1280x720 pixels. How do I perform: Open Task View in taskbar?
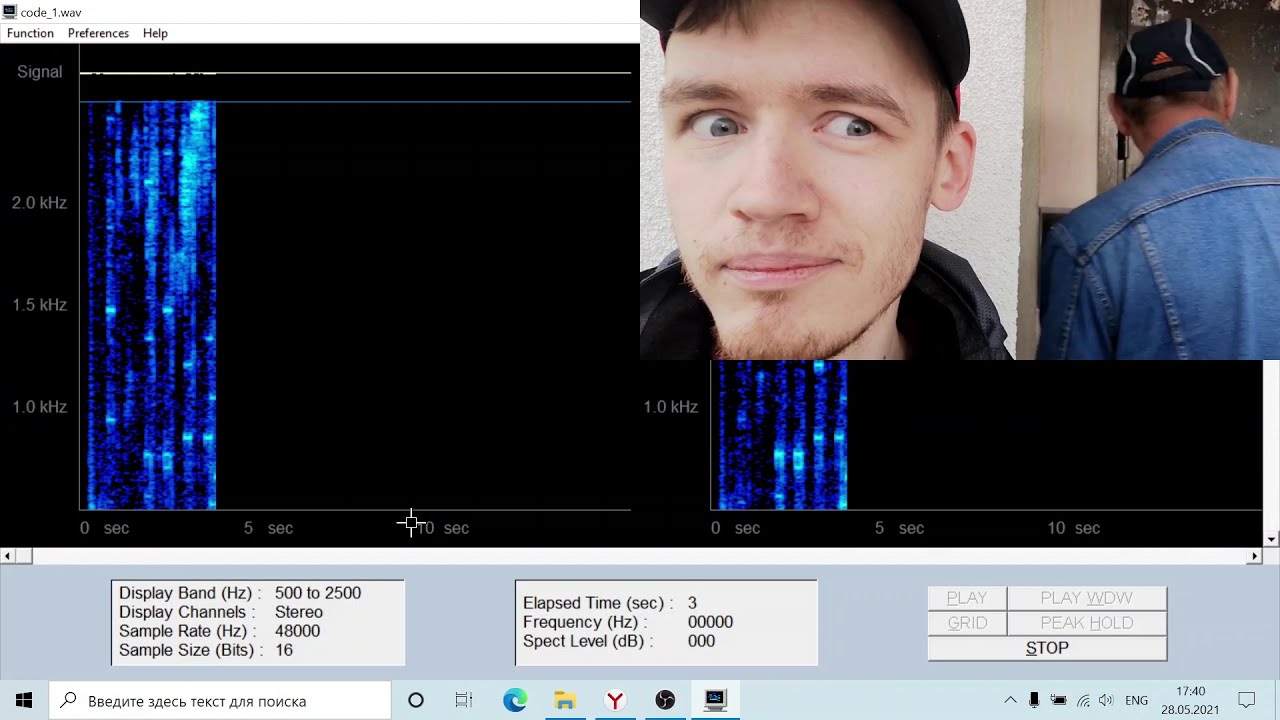[464, 701]
